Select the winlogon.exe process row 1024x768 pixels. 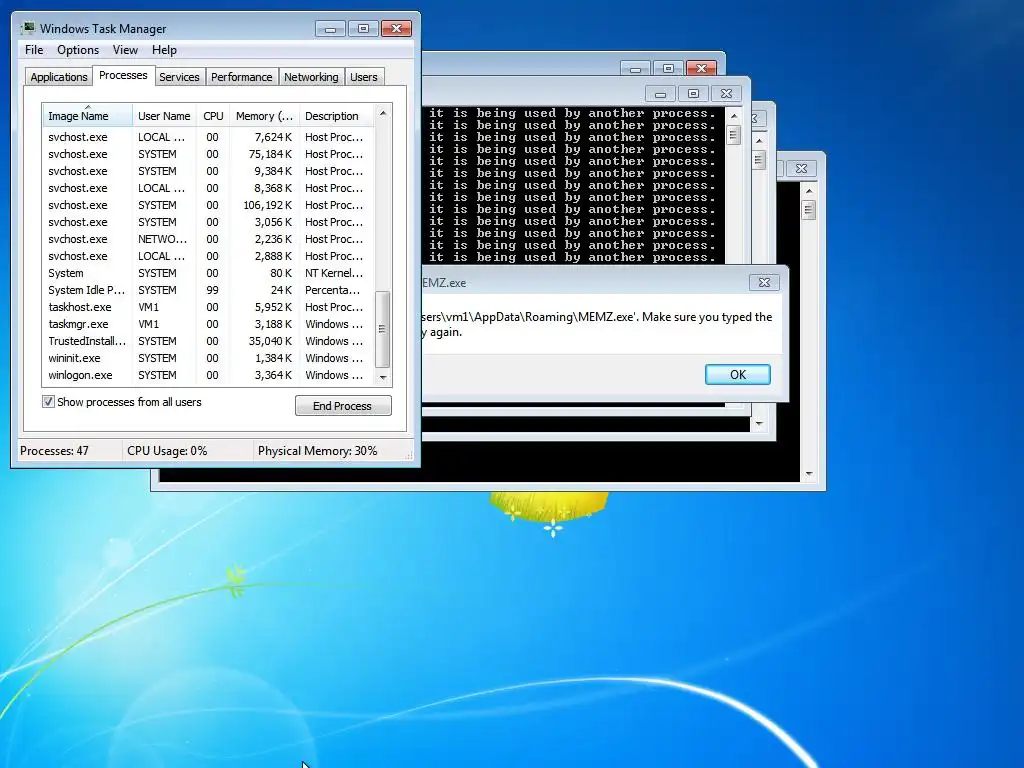click(x=208, y=375)
